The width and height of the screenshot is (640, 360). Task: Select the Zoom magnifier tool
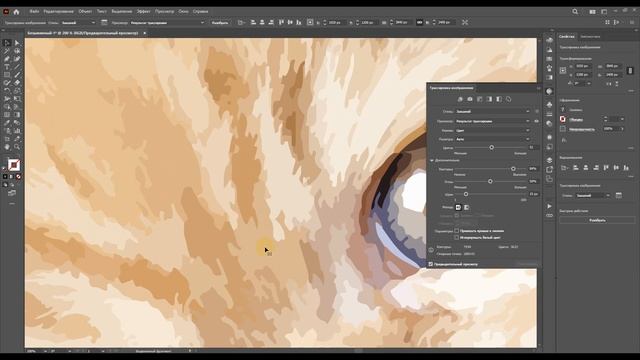click(17, 147)
